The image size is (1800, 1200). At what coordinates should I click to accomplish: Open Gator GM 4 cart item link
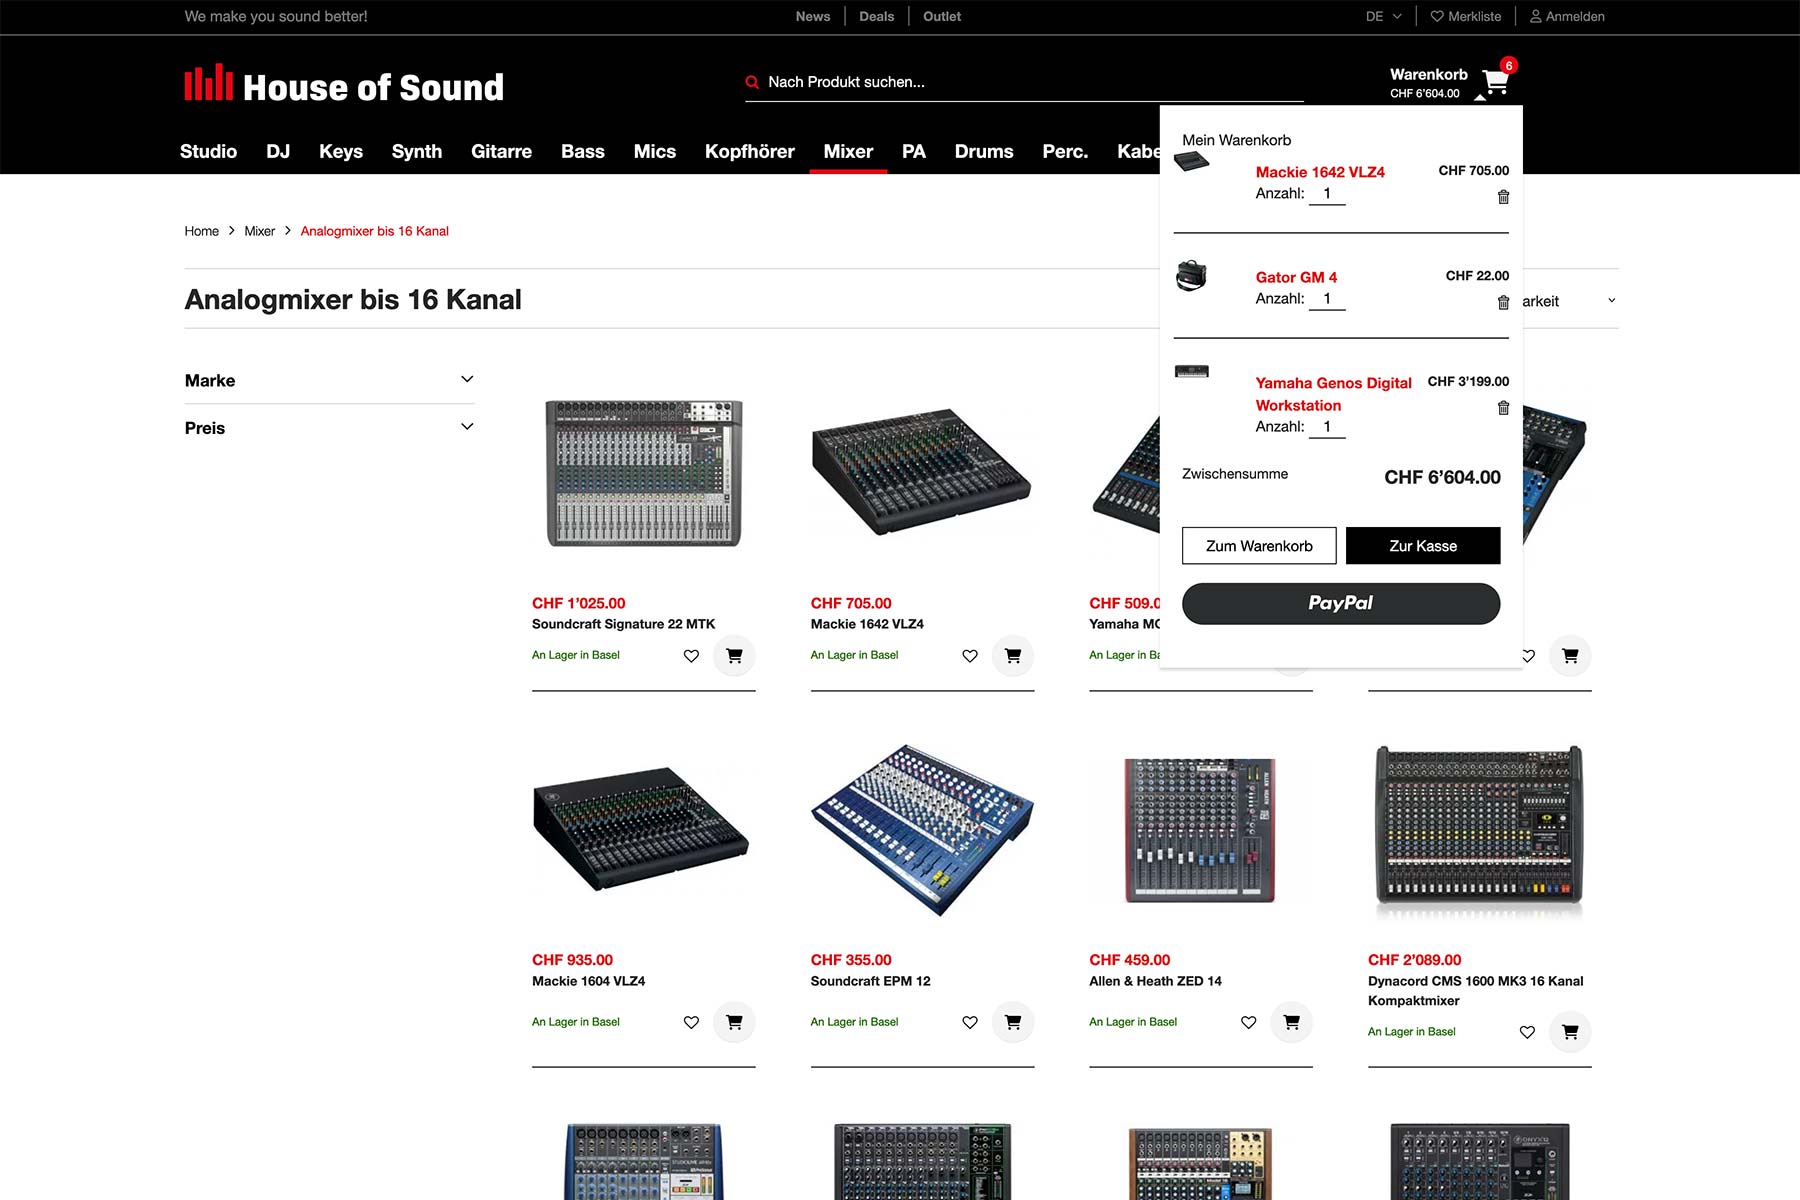[1296, 277]
